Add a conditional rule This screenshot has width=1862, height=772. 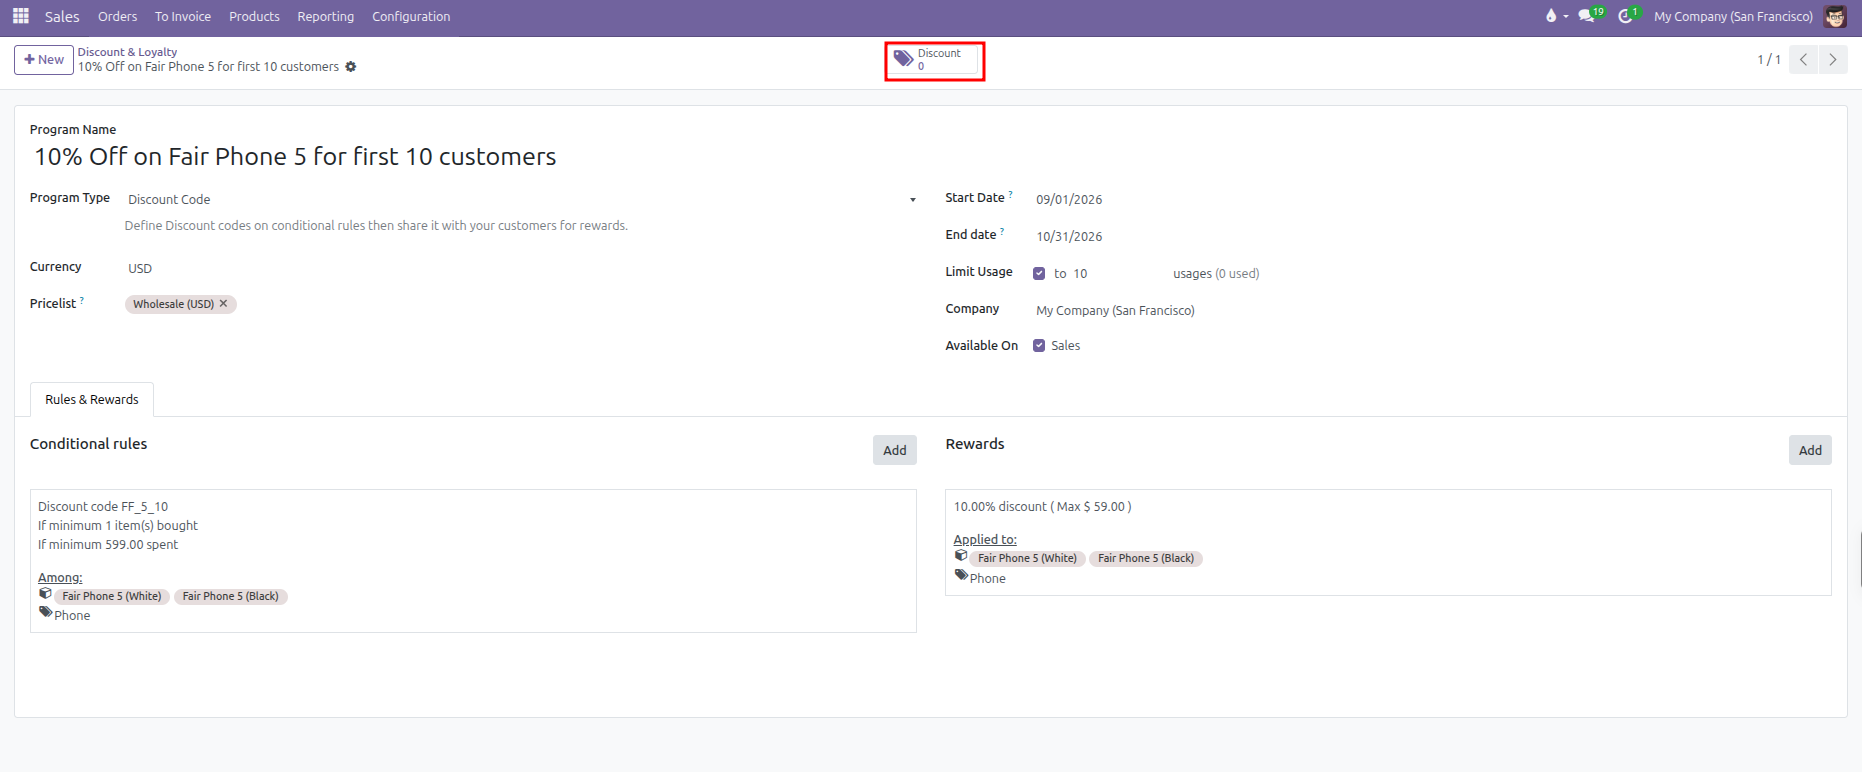click(x=895, y=451)
